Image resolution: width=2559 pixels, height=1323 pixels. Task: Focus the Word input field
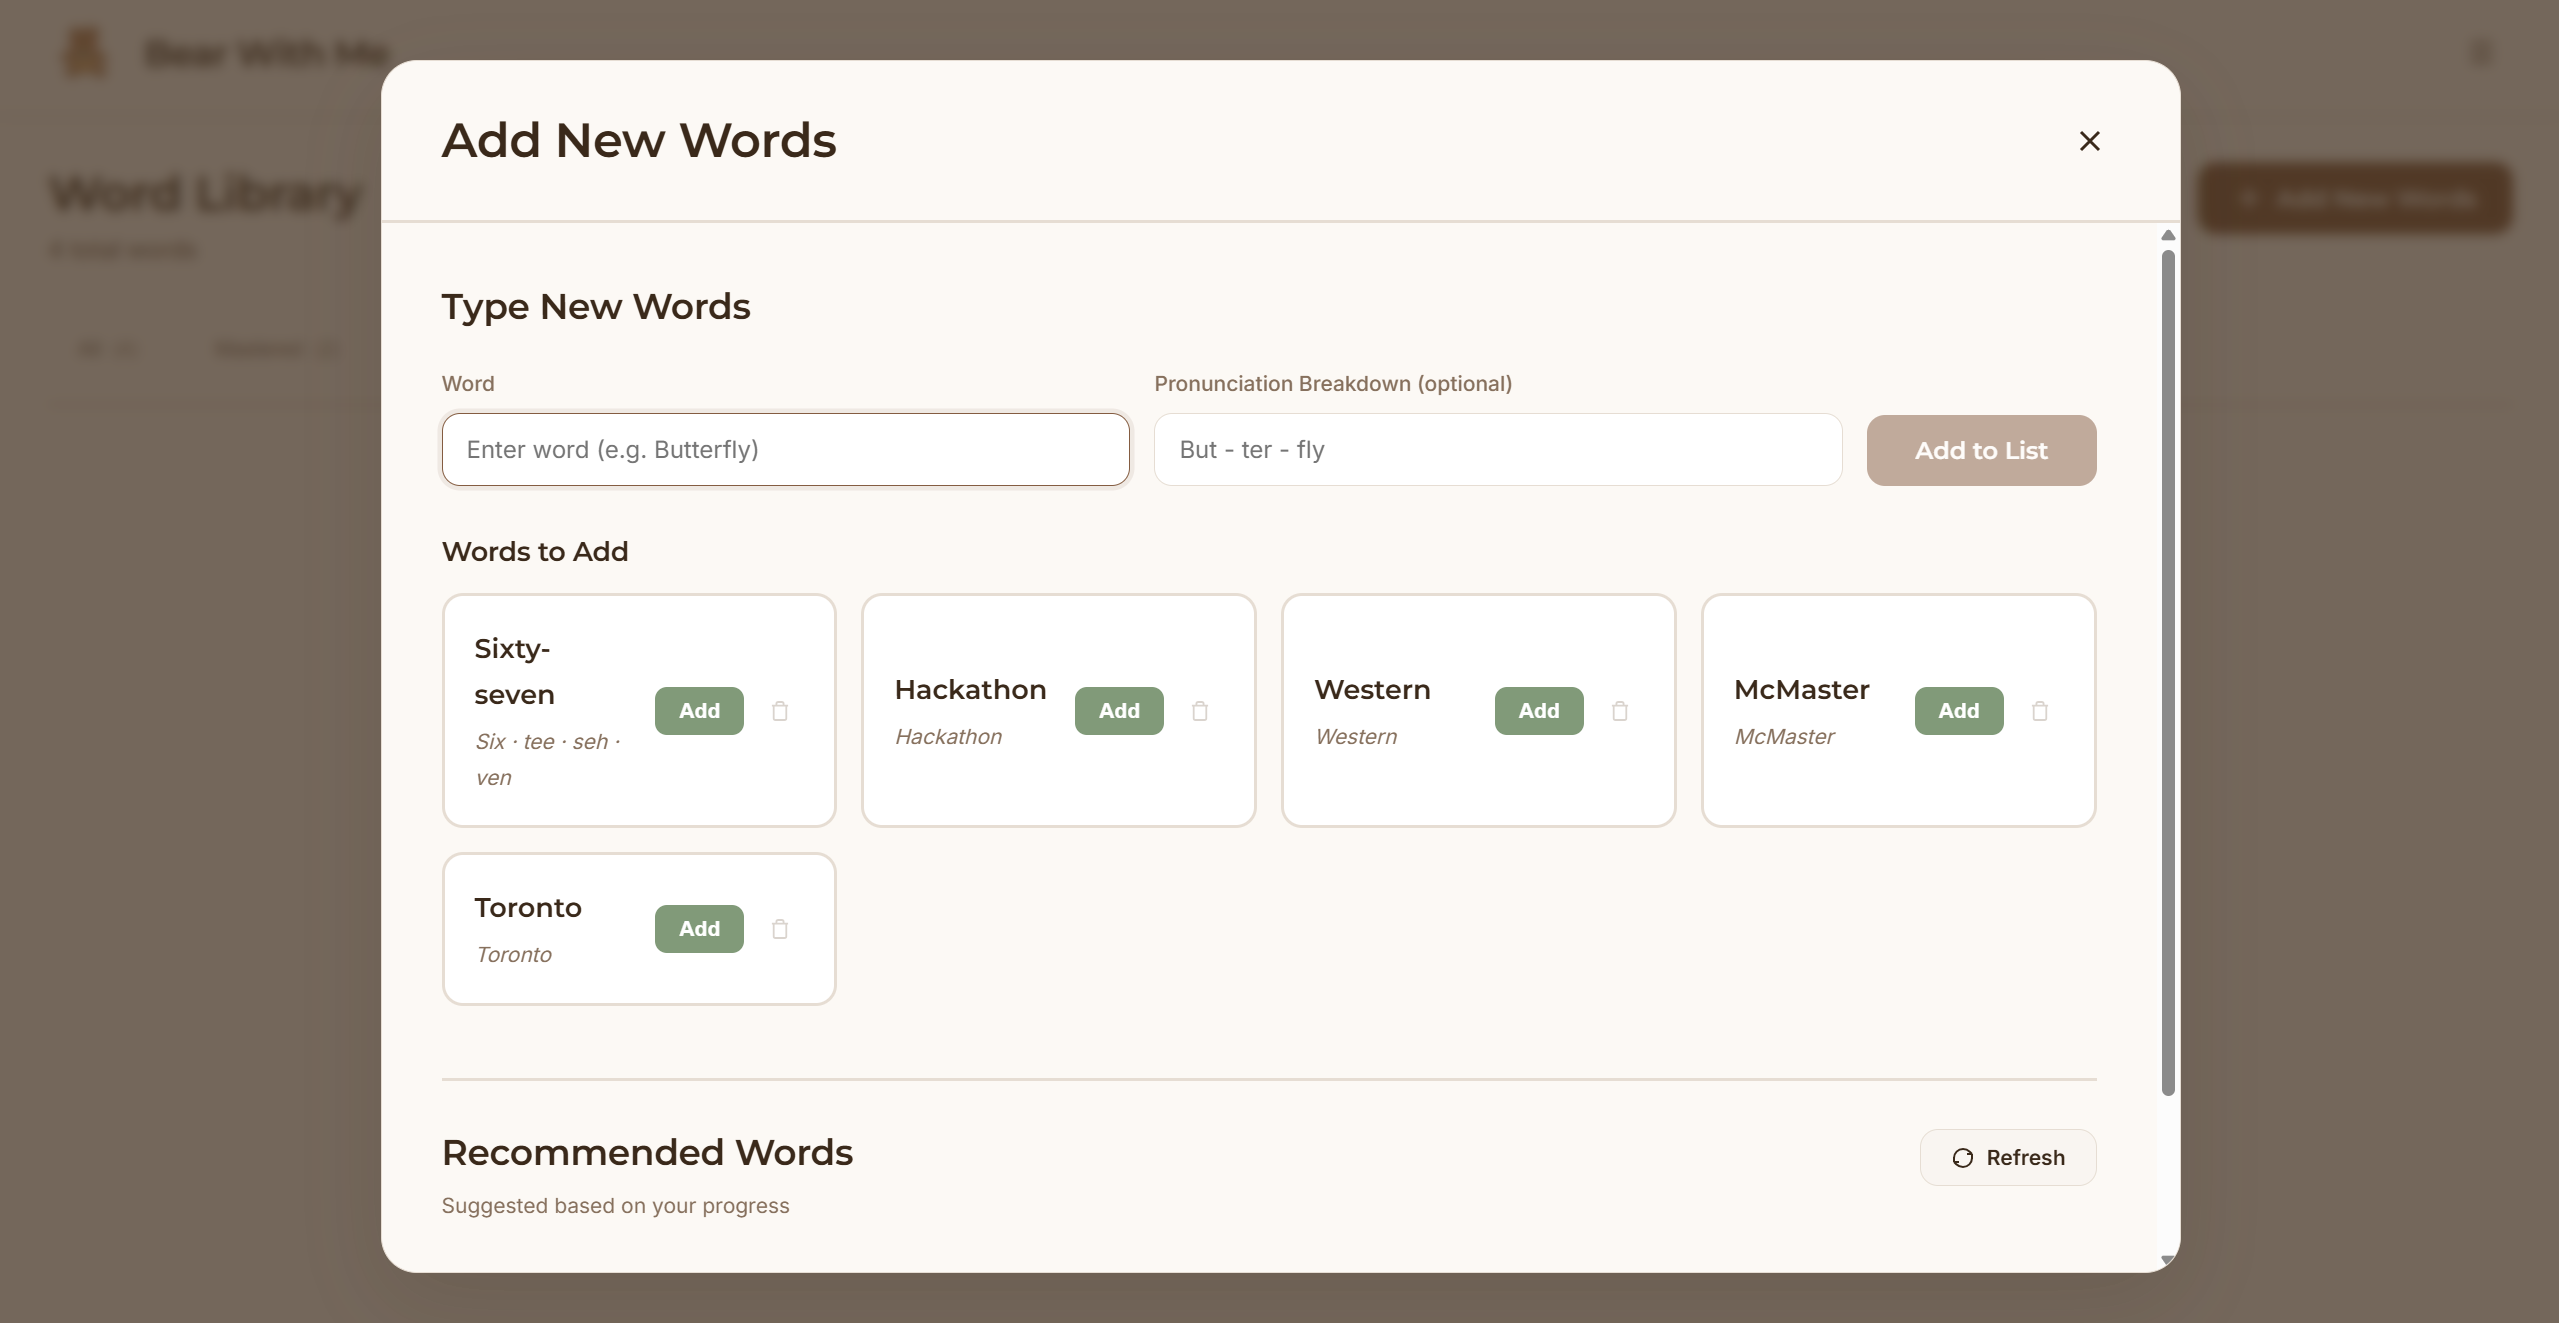tap(785, 450)
